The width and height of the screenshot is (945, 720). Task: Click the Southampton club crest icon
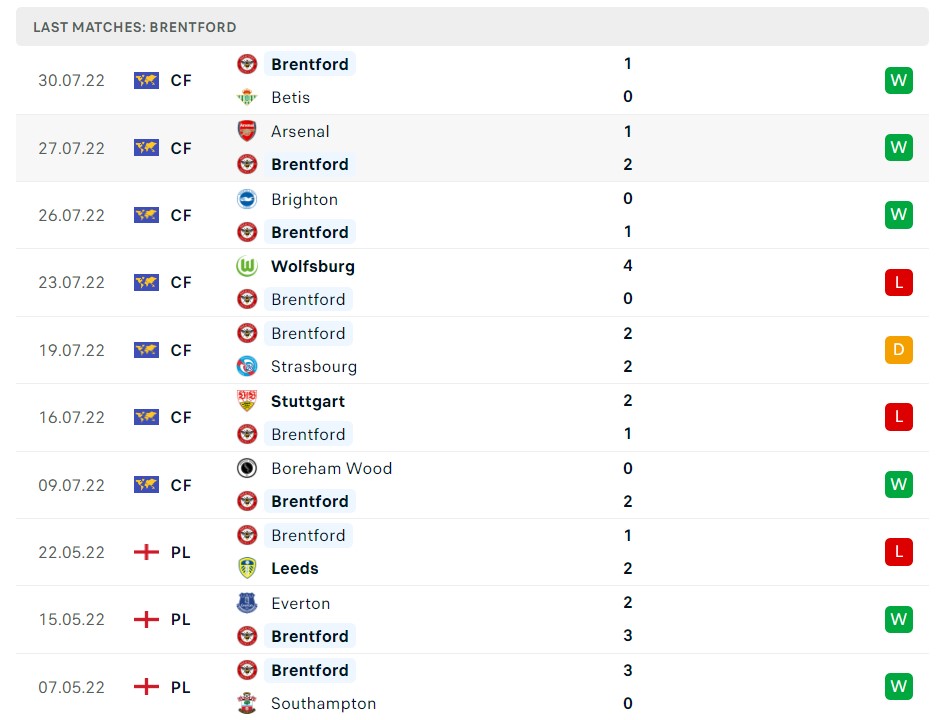tap(247, 703)
